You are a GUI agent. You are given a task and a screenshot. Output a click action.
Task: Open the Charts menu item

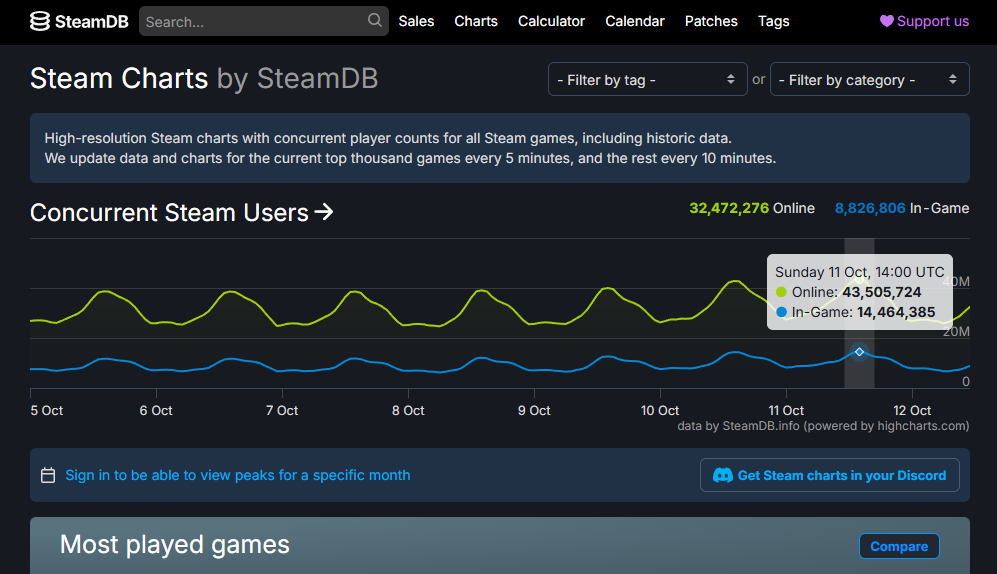coord(476,21)
